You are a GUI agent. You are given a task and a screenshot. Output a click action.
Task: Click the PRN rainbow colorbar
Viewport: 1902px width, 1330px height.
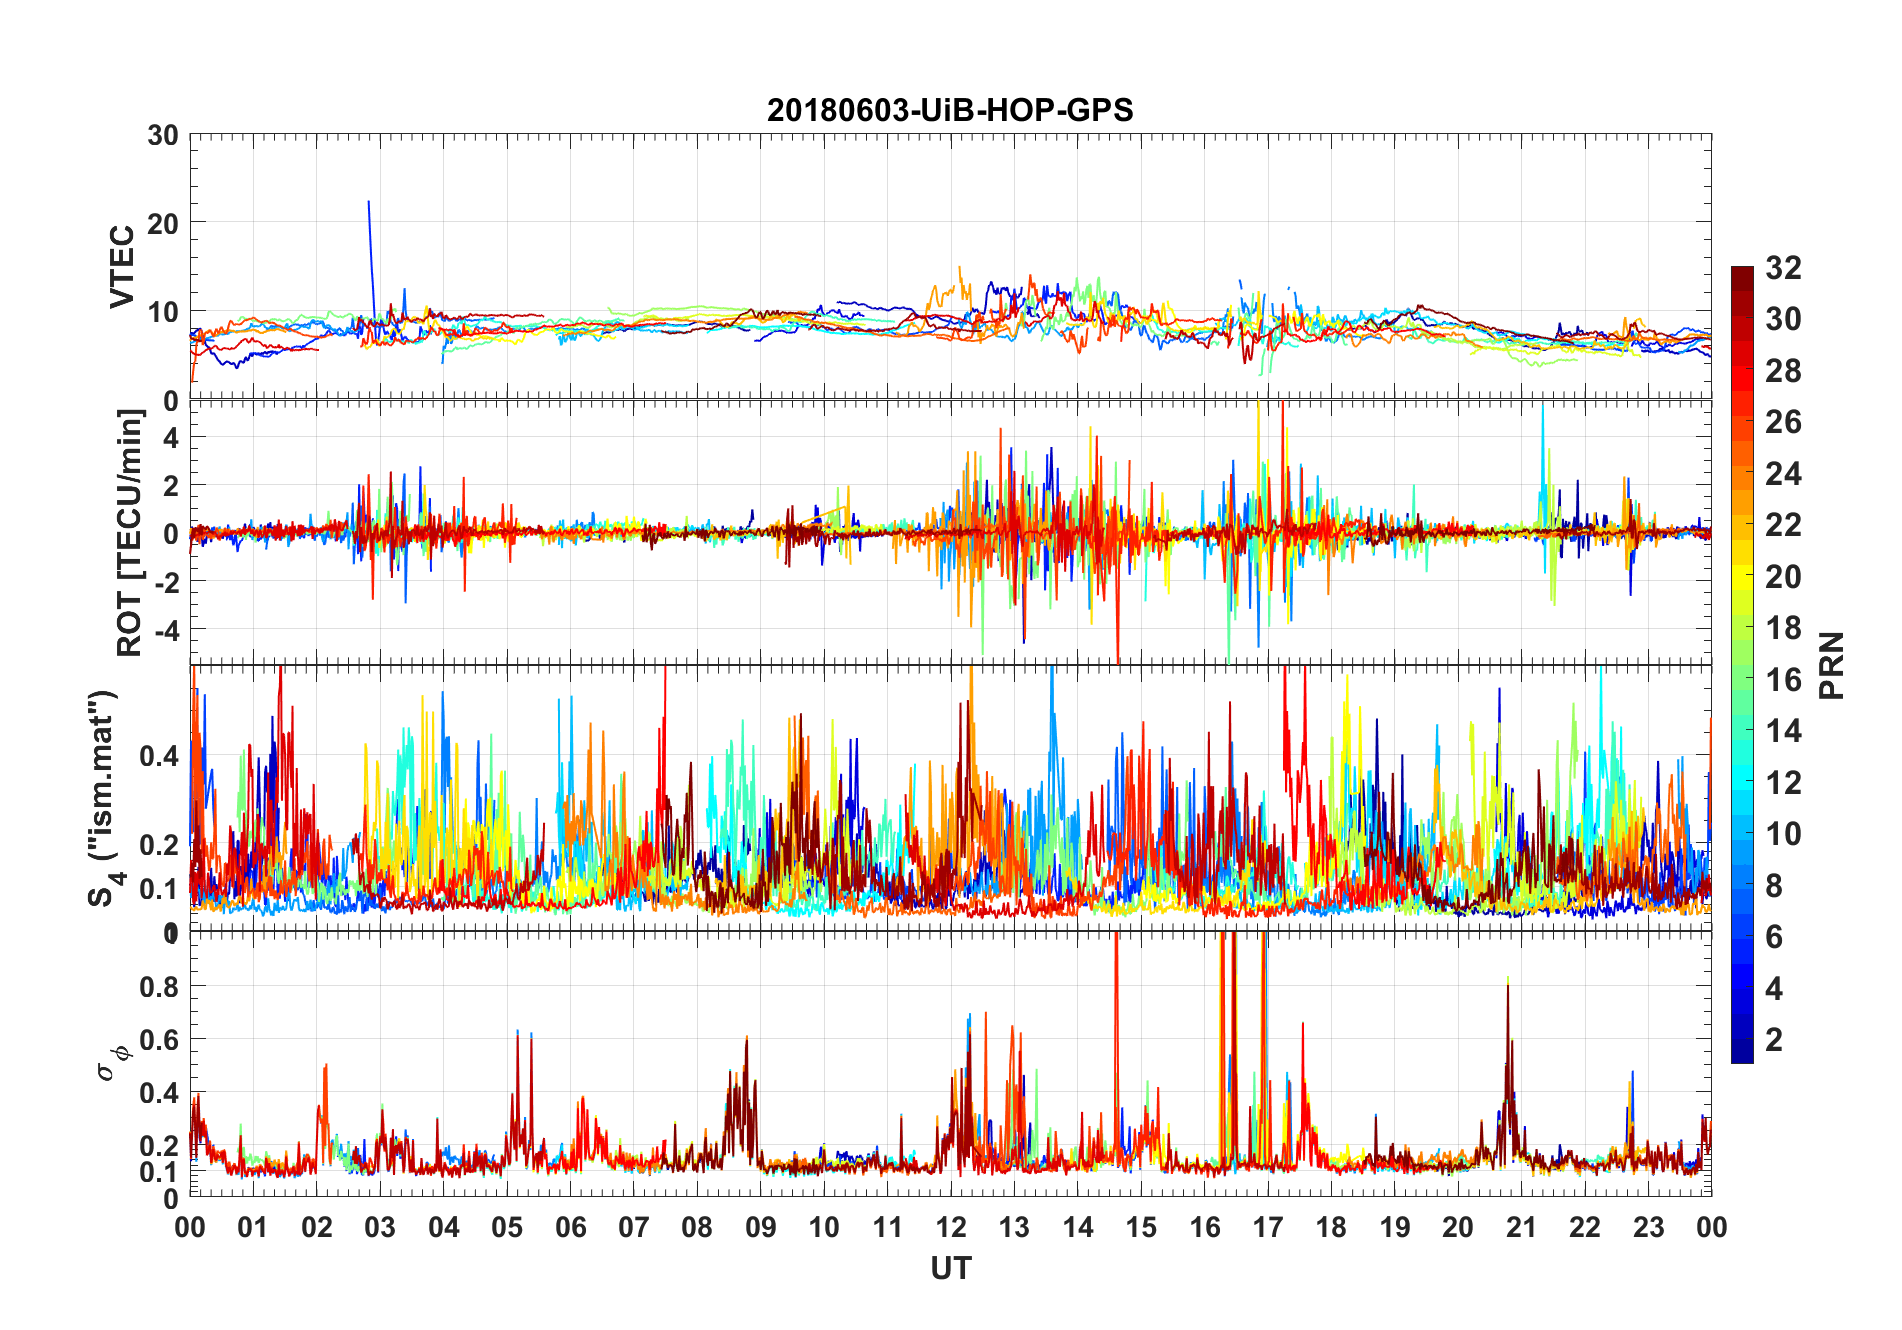tap(1742, 664)
